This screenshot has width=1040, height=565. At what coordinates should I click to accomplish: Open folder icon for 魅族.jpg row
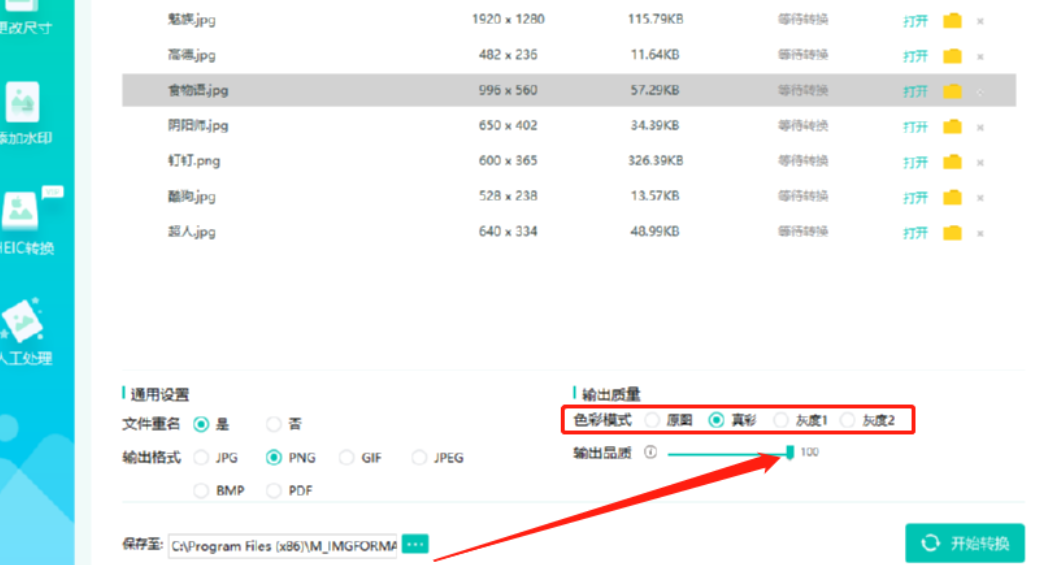pos(952,21)
